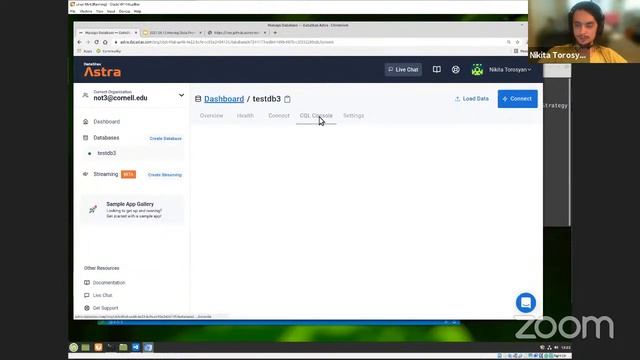Click the database icon next to the breadcrumb
640x360 pixels.
pyautogui.click(x=198, y=99)
